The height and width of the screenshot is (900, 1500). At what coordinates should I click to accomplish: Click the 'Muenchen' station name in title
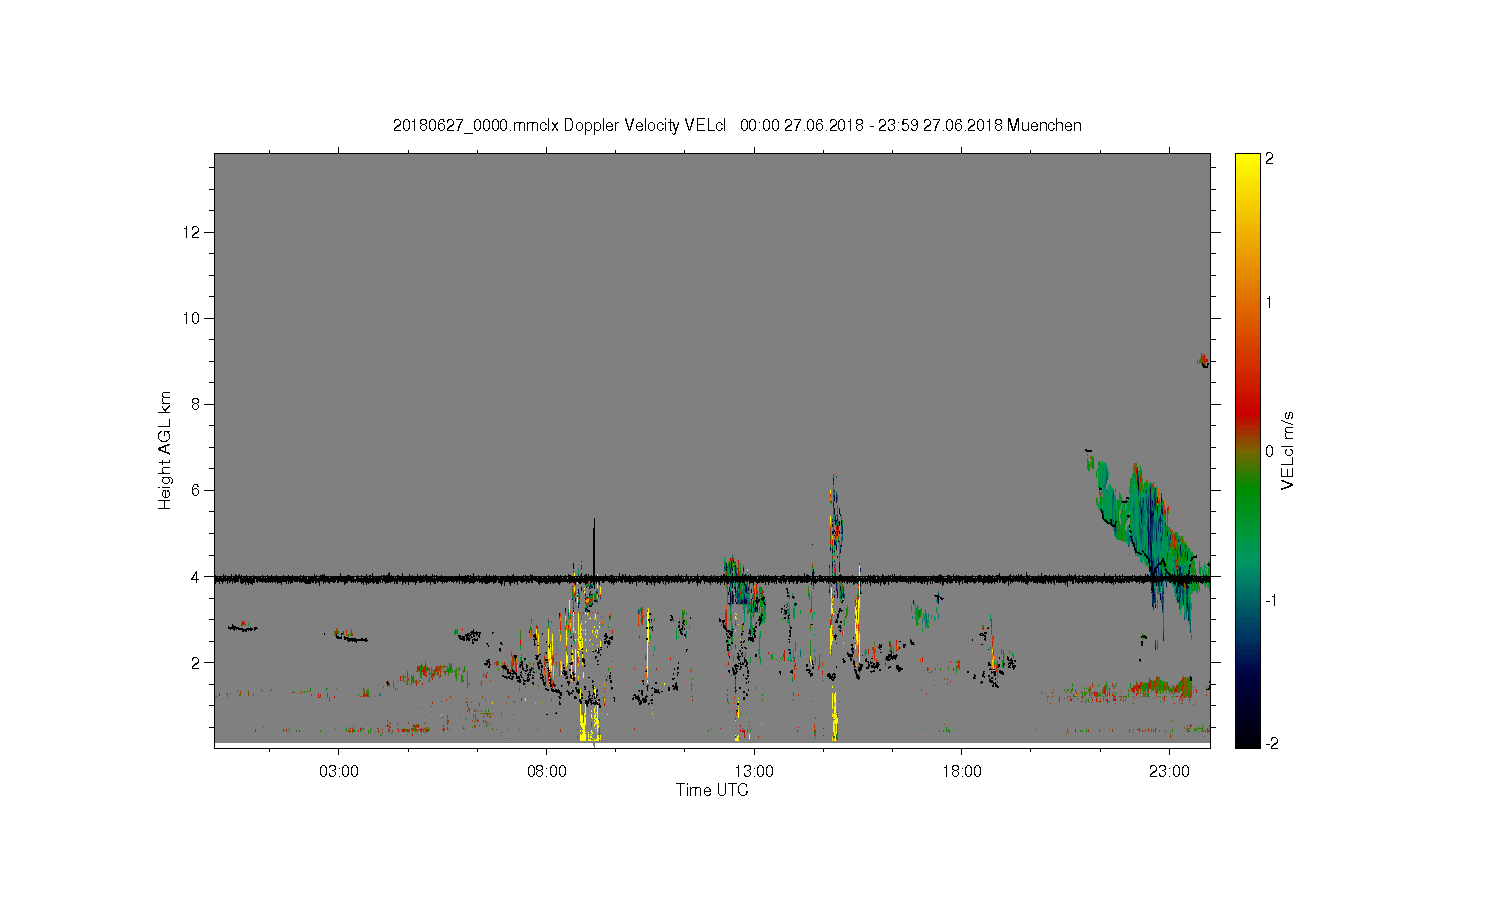coord(1044,126)
